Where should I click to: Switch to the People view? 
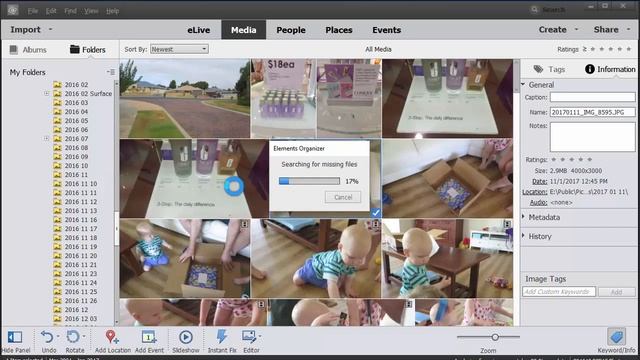[291, 30]
